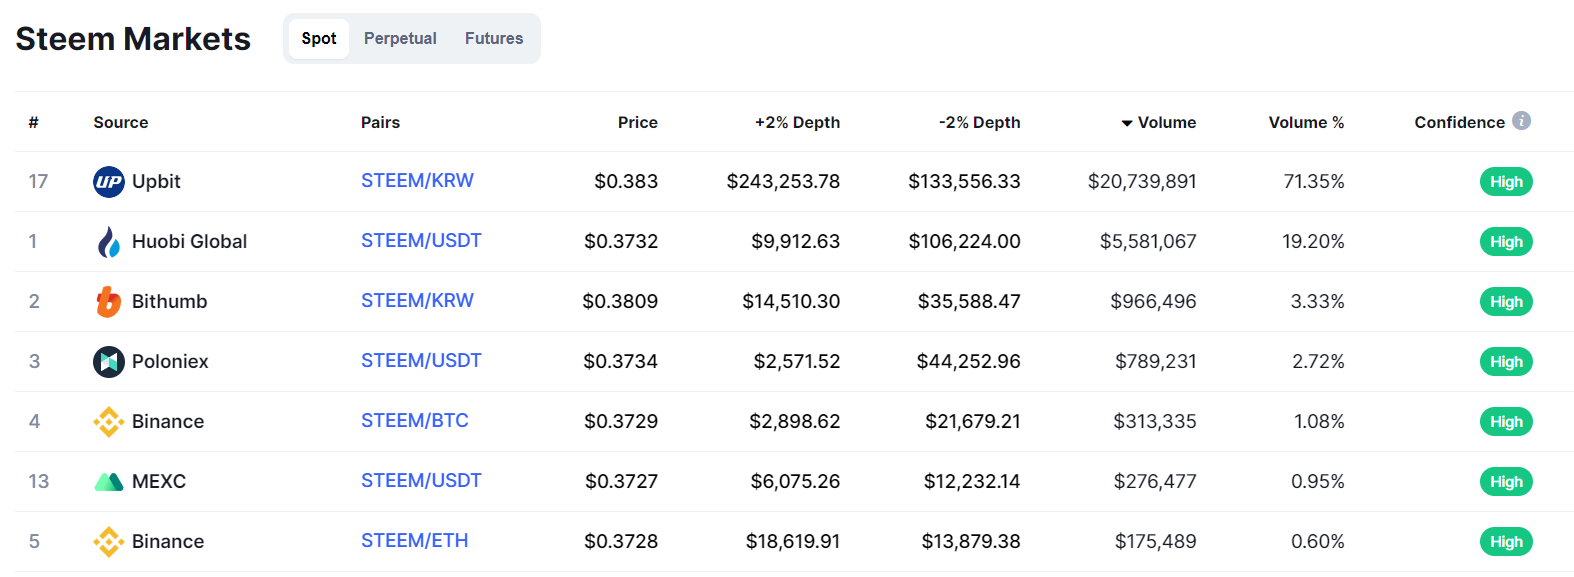
Task: Click the High badge in Upbit row
Action: pos(1506,182)
